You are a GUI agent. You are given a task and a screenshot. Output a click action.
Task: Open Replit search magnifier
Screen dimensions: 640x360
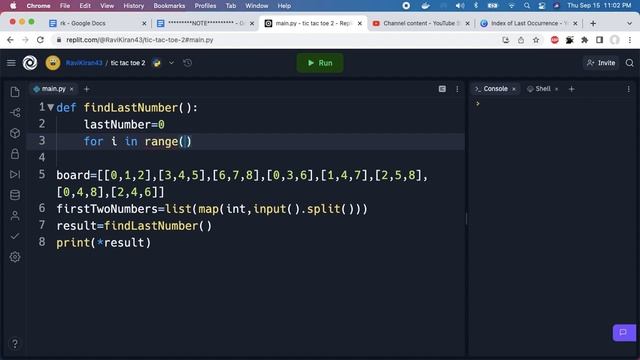629,63
